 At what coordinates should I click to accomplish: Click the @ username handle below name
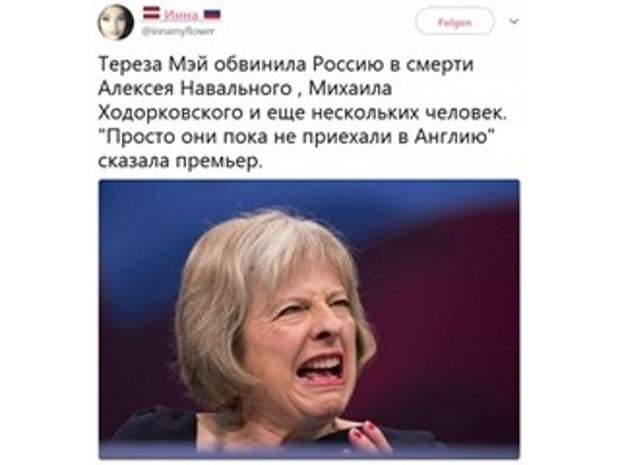coord(178,31)
